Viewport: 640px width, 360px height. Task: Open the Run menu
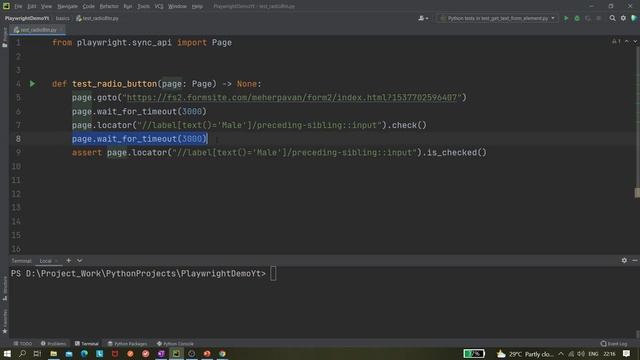pos(128,6)
